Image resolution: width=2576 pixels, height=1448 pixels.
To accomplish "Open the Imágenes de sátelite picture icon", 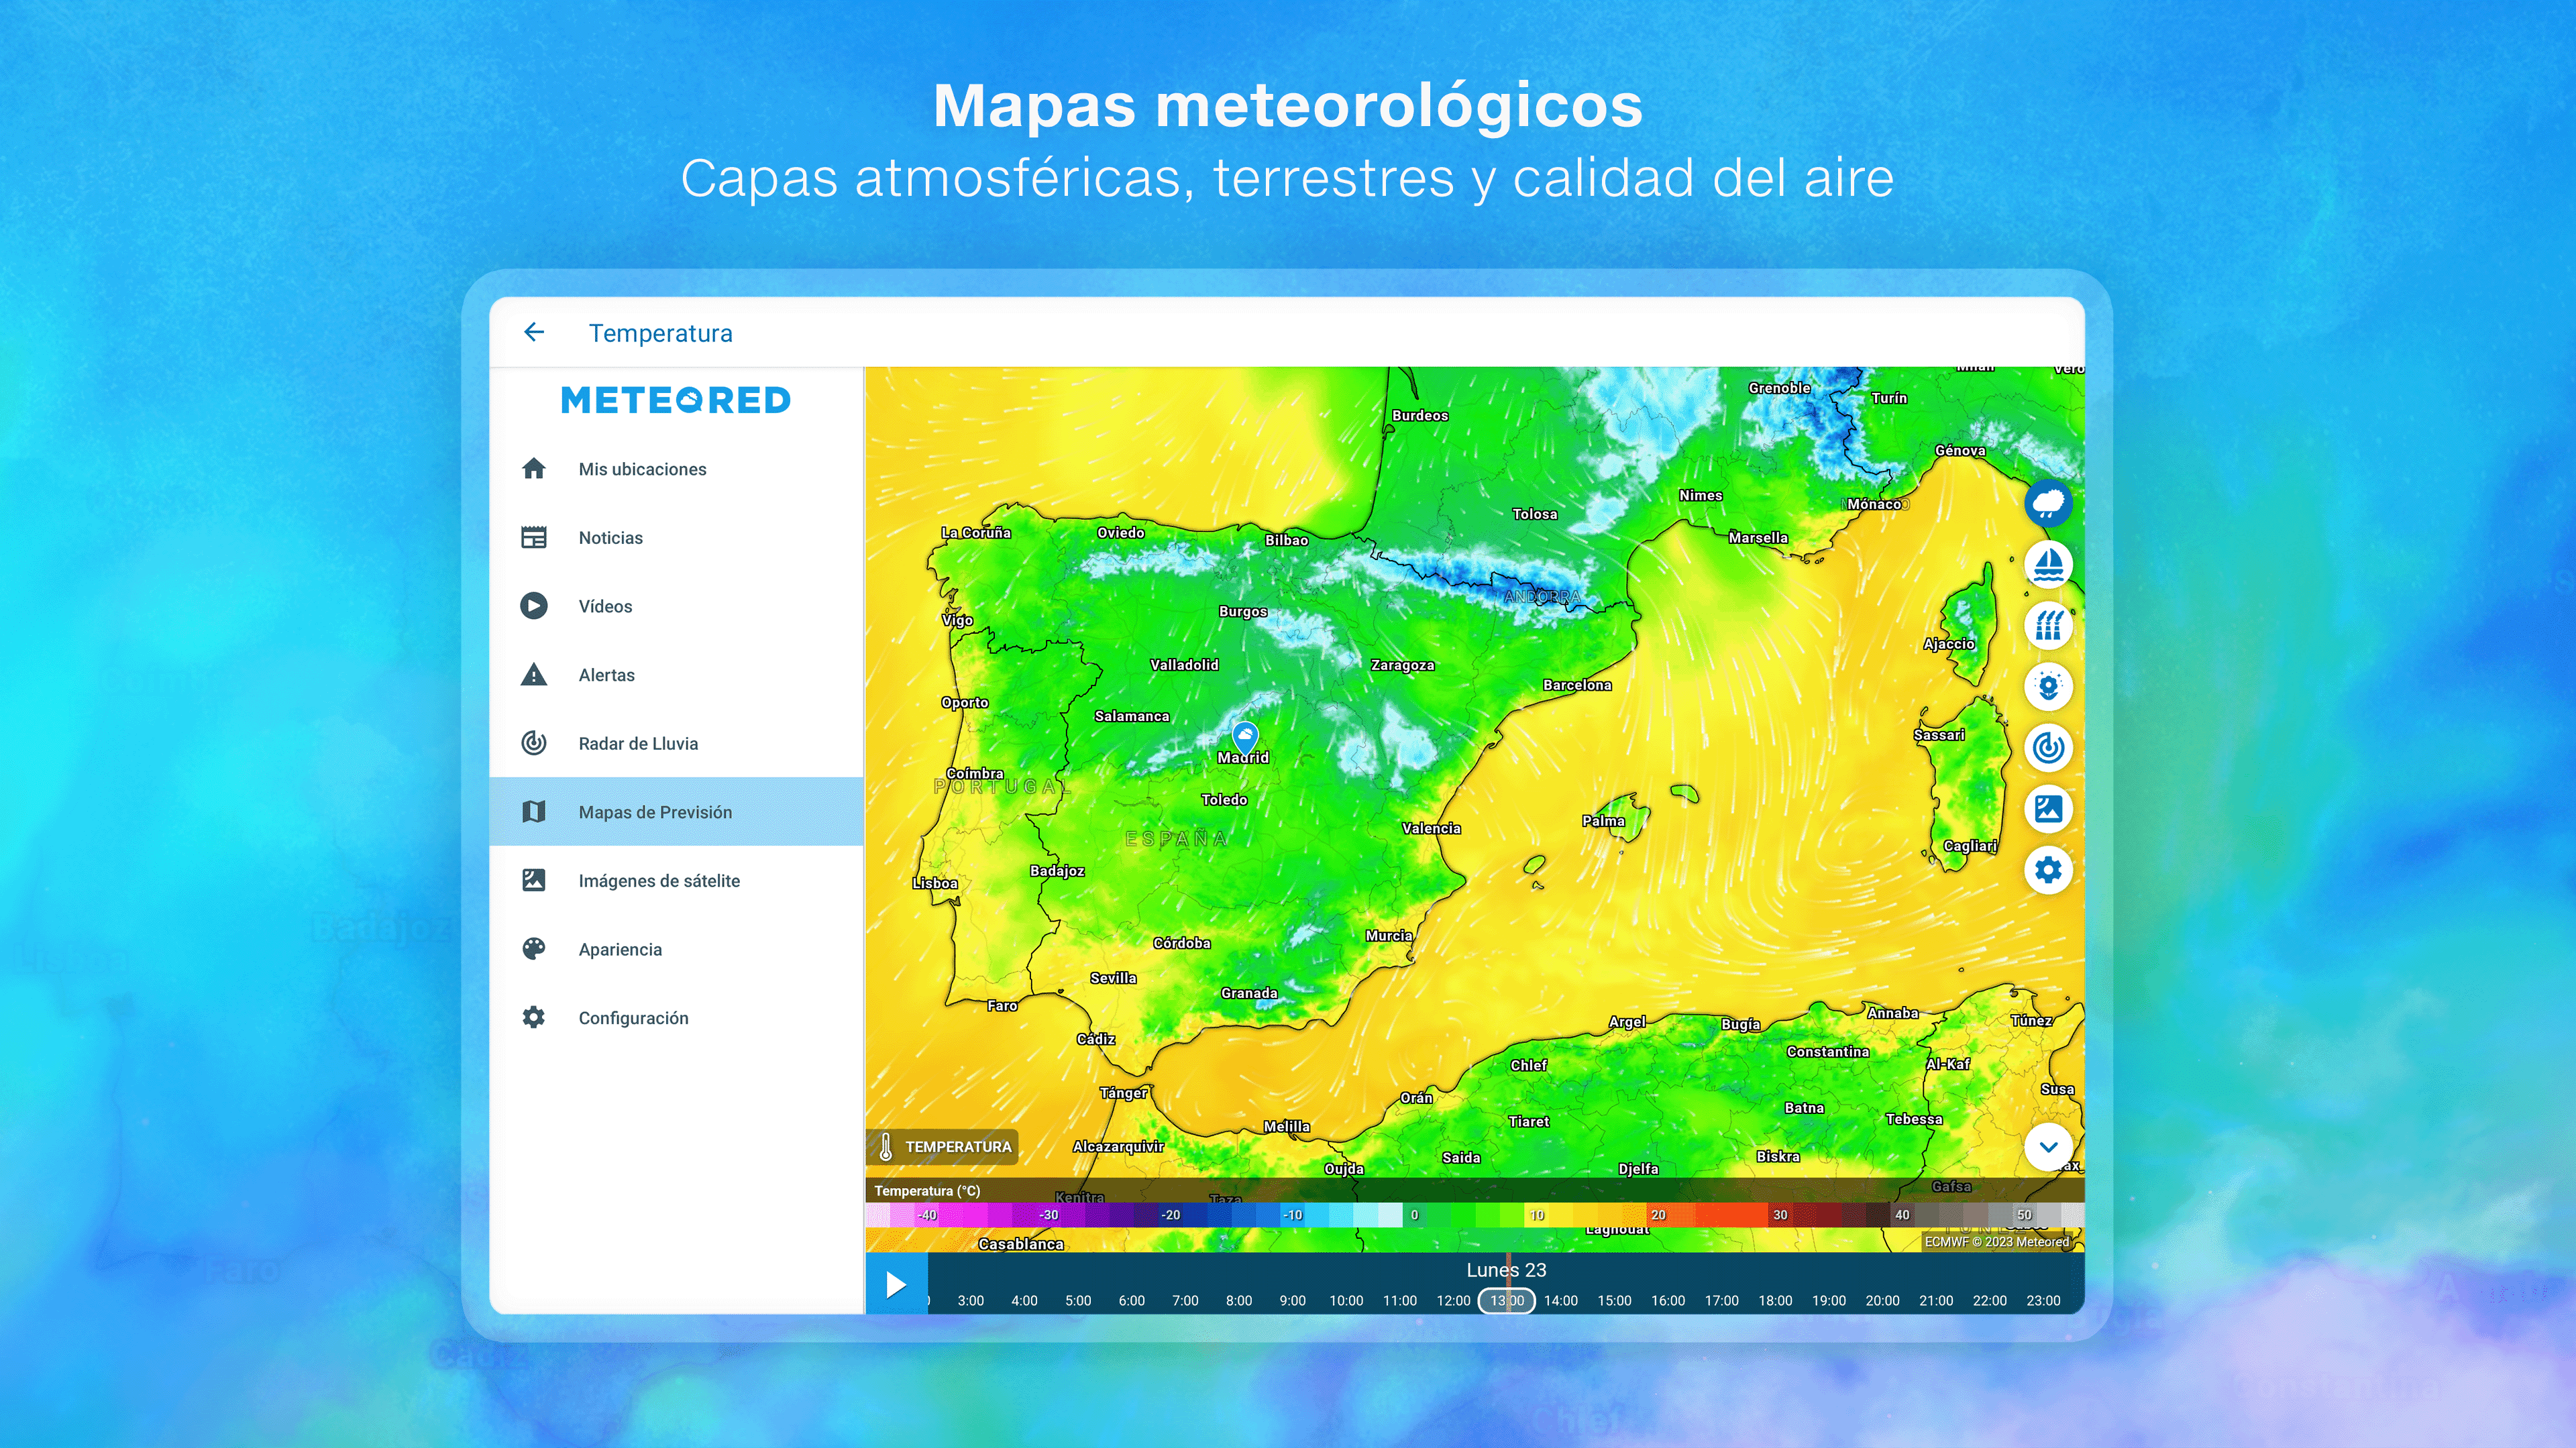I will click(x=534, y=880).
